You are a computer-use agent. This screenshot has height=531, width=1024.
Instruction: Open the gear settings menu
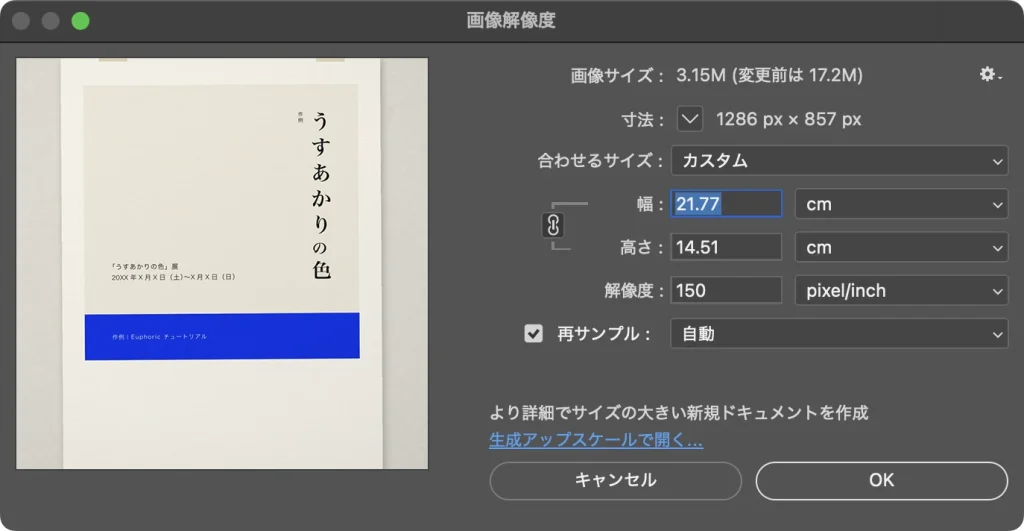pos(990,74)
